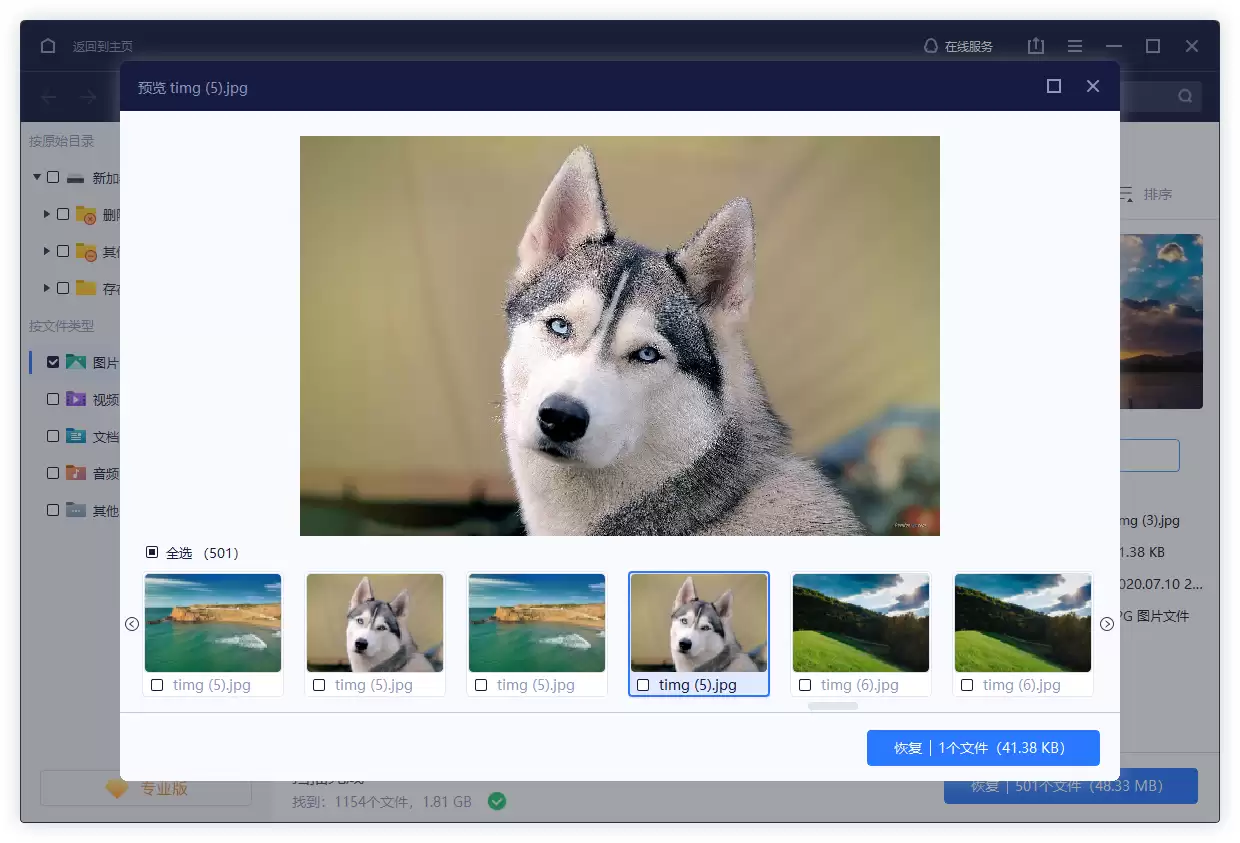Expand the first folder with red badge
This screenshot has height=843, width=1240.
coord(47,214)
